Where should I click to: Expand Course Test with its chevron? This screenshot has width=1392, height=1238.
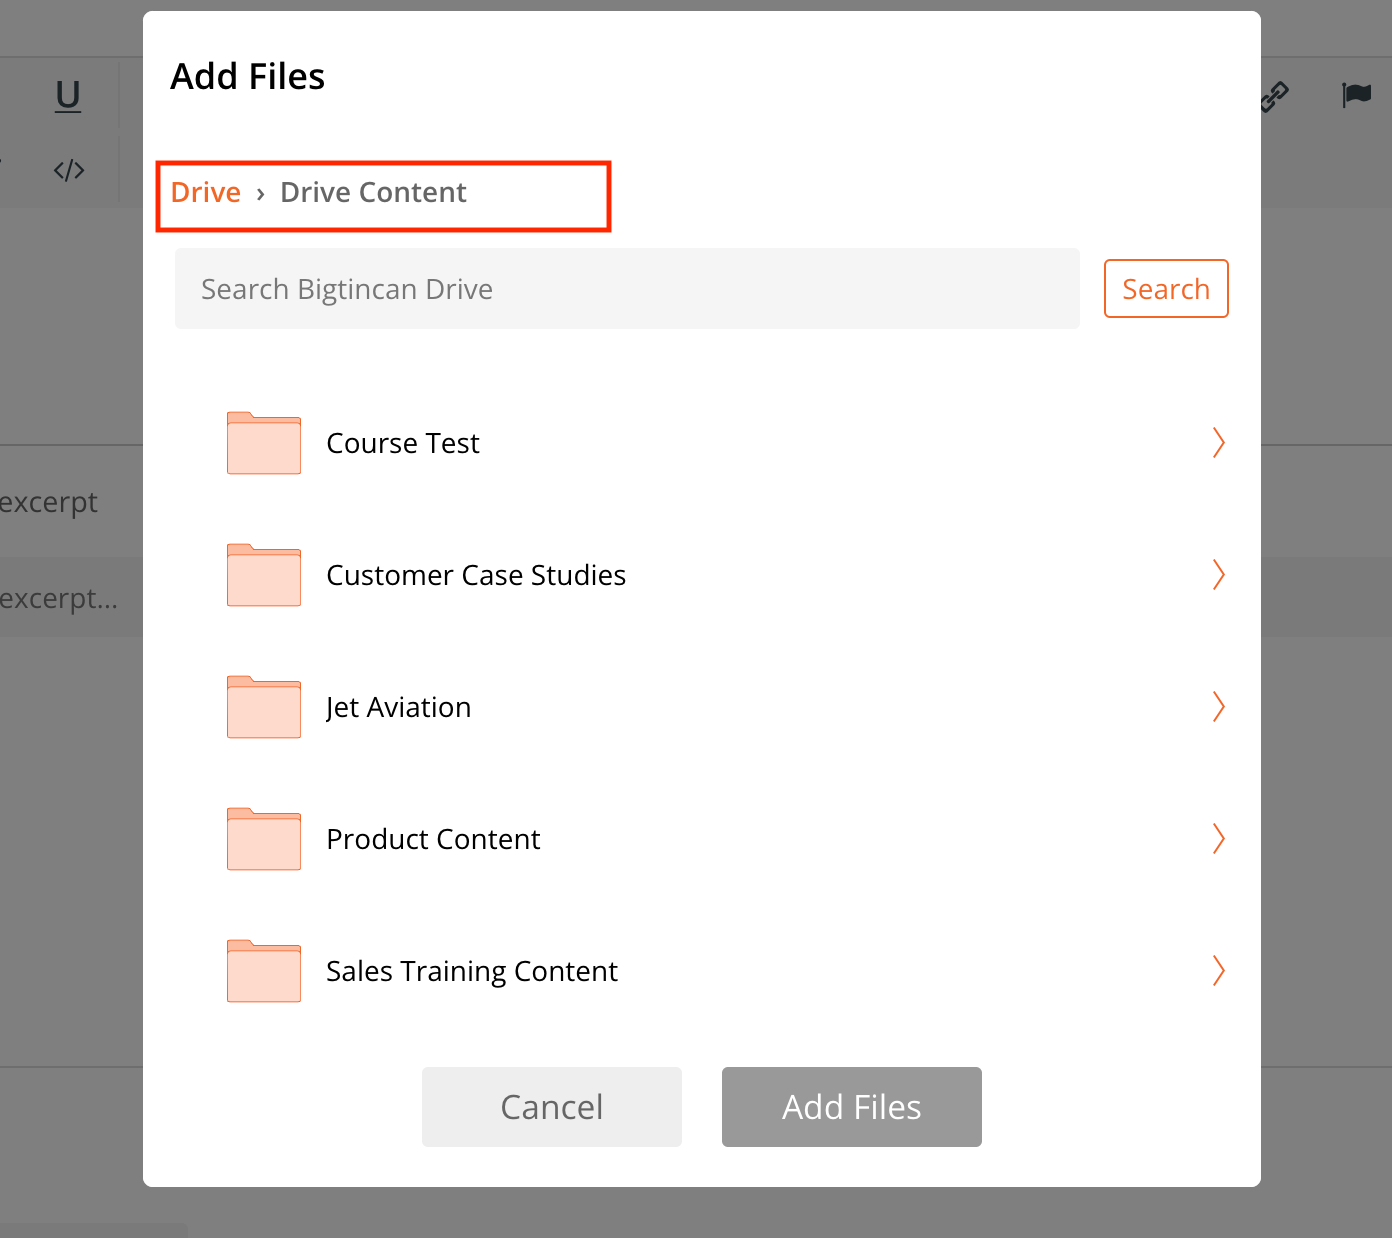1218,442
